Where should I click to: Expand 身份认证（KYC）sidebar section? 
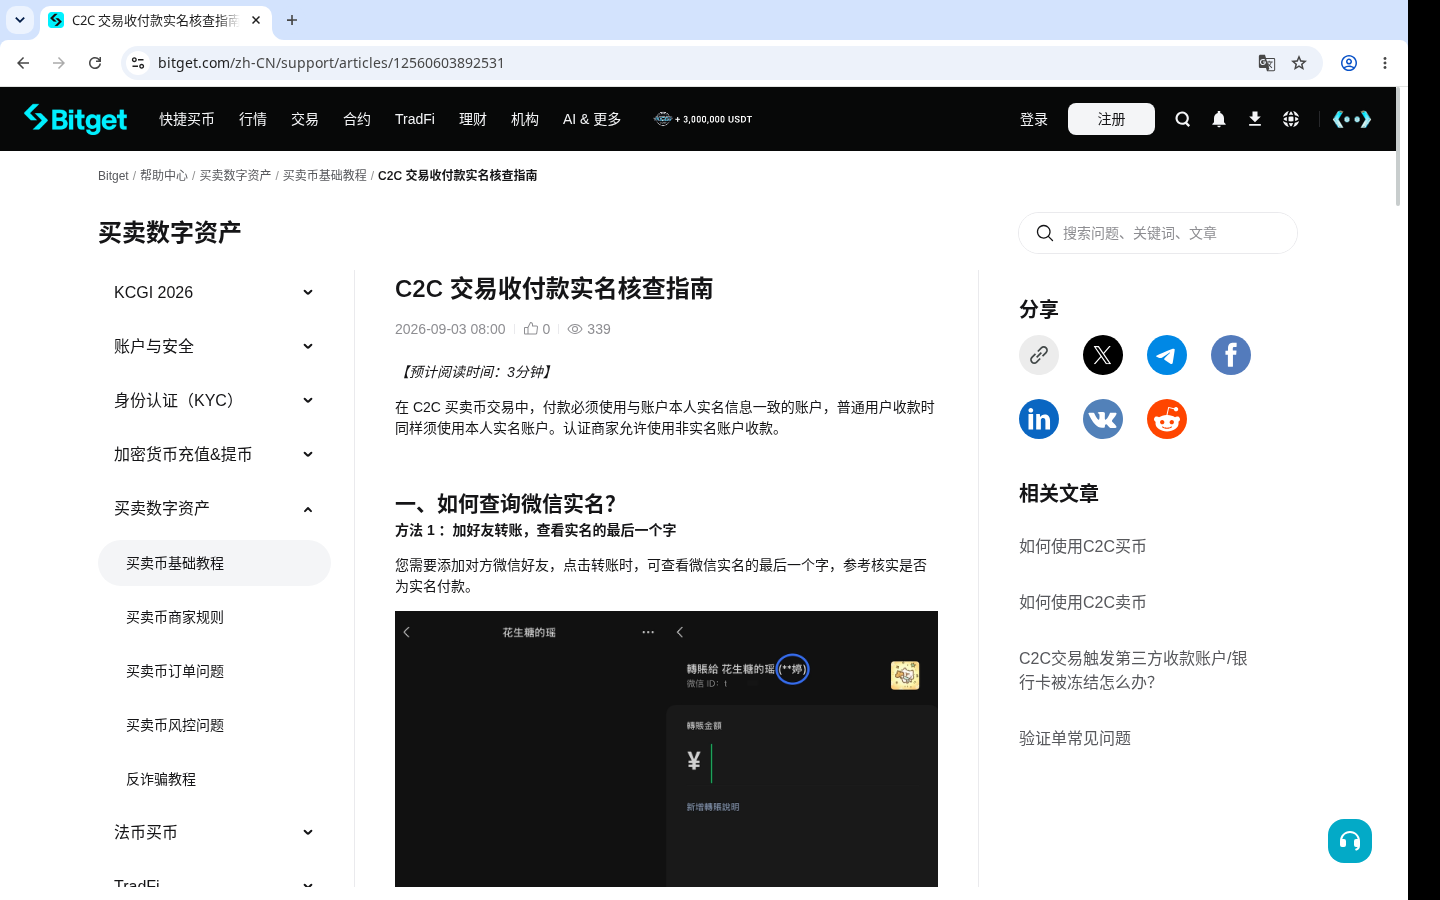coord(214,400)
